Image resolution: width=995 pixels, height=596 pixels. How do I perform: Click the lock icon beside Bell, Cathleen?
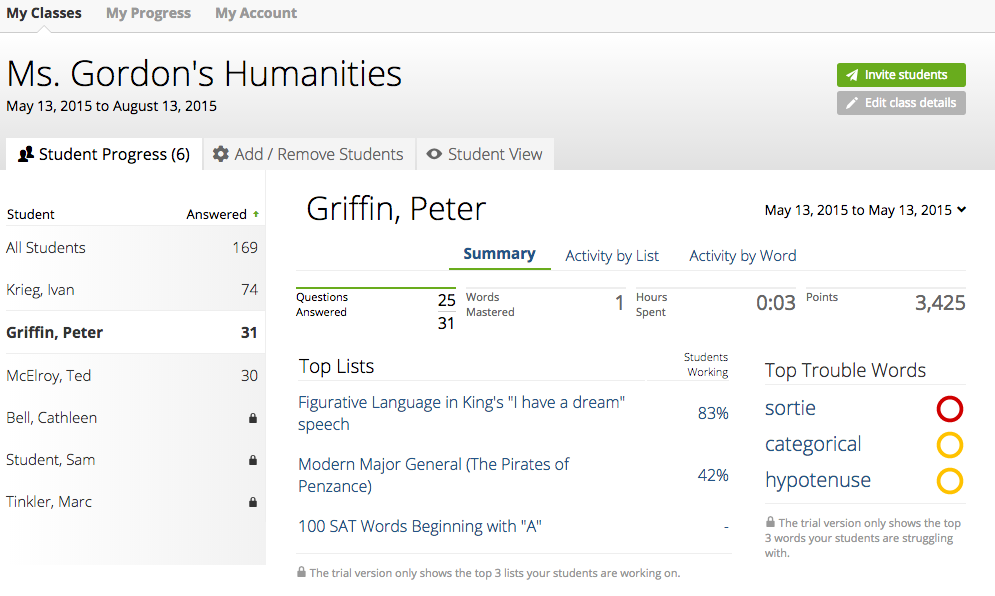253,418
